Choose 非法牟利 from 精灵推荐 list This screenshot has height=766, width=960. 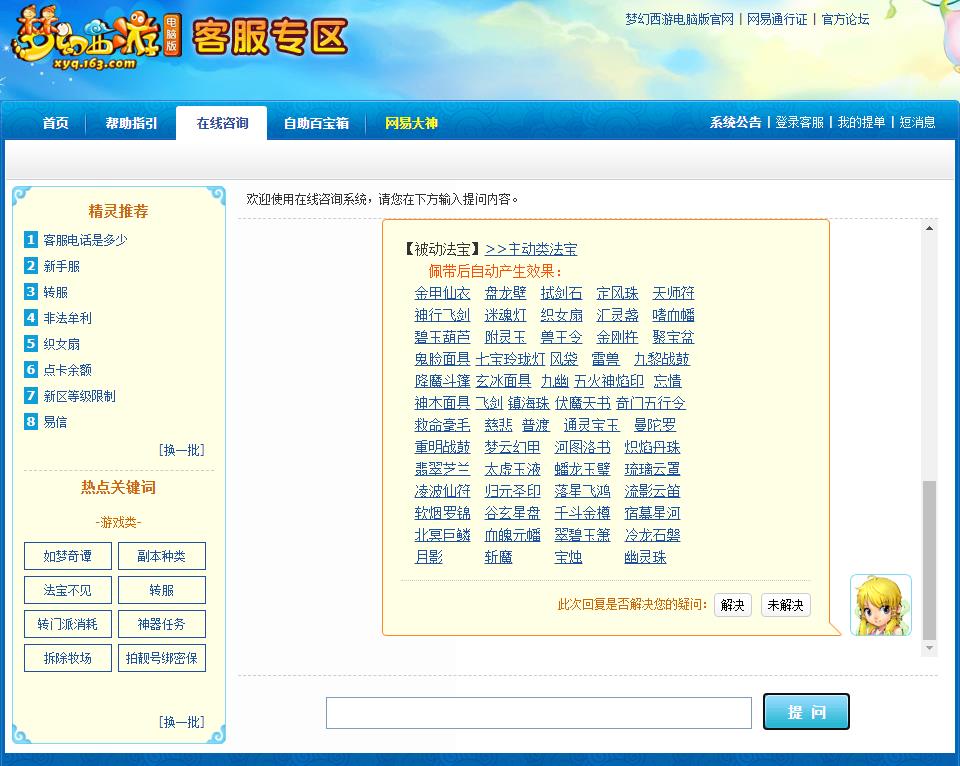pyautogui.click(x=67, y=318)
